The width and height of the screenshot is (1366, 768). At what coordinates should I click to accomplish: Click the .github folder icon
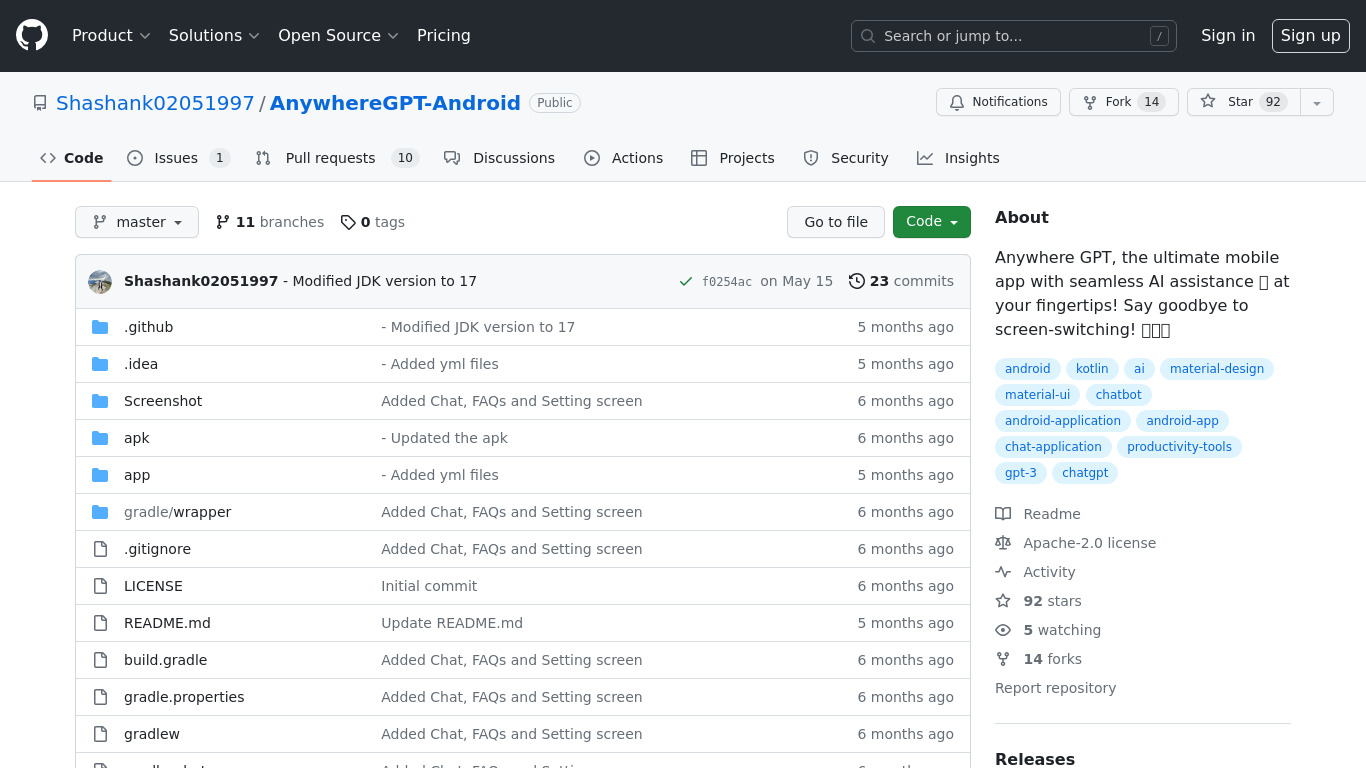coord(100,327)
